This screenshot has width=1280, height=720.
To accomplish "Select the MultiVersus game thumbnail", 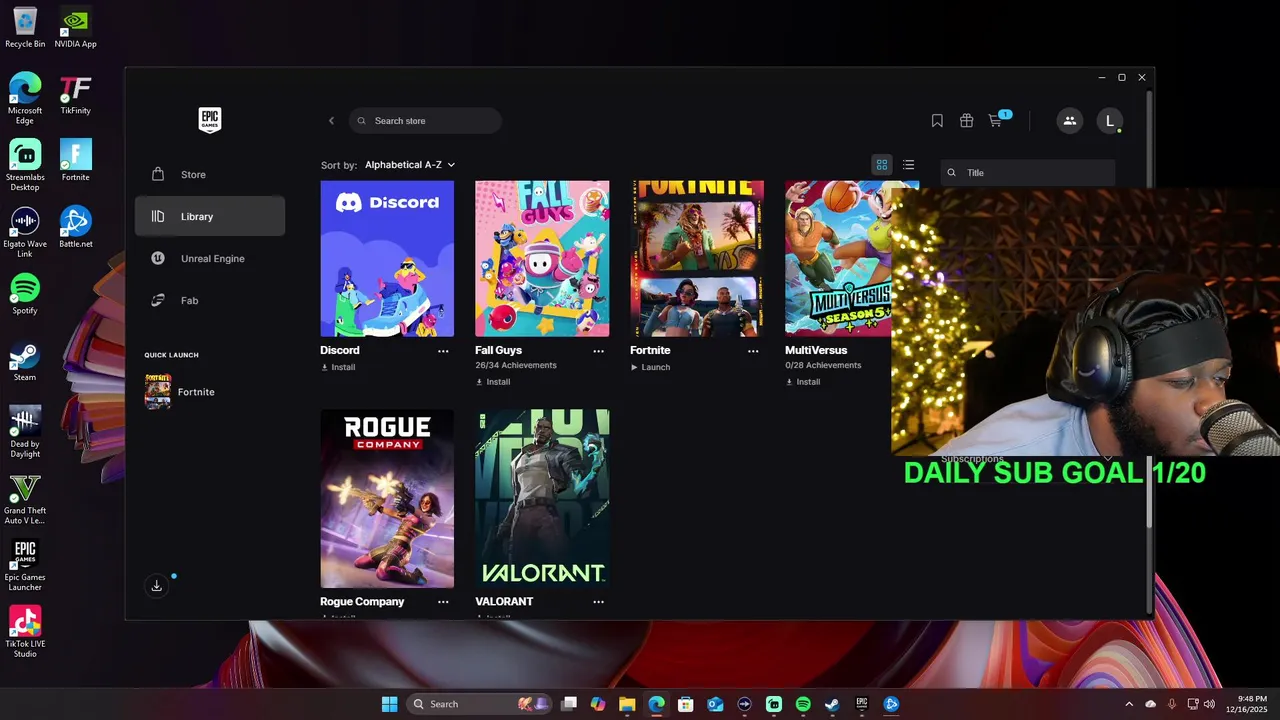I will (x=838, y=259).
